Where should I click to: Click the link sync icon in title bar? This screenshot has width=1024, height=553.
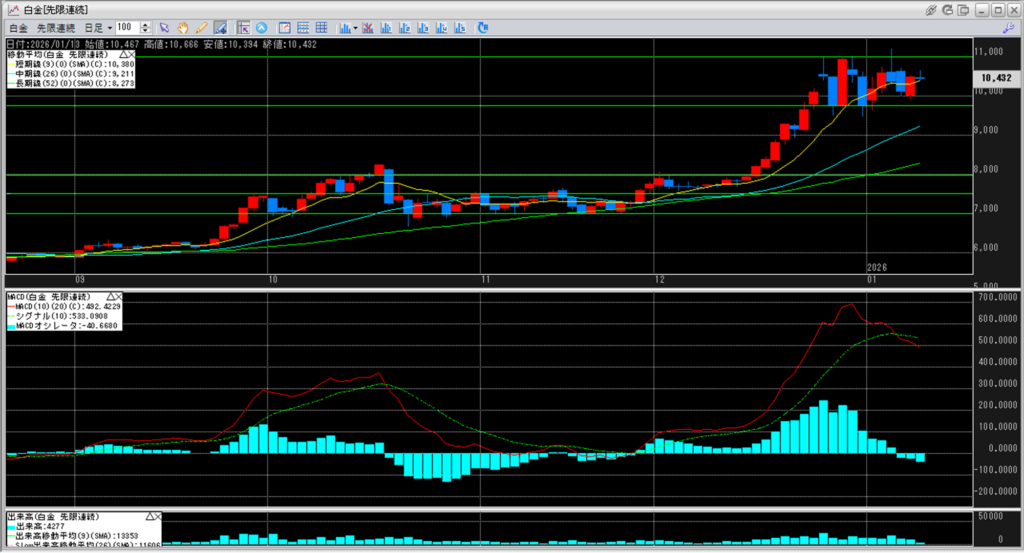pos(931,9)
